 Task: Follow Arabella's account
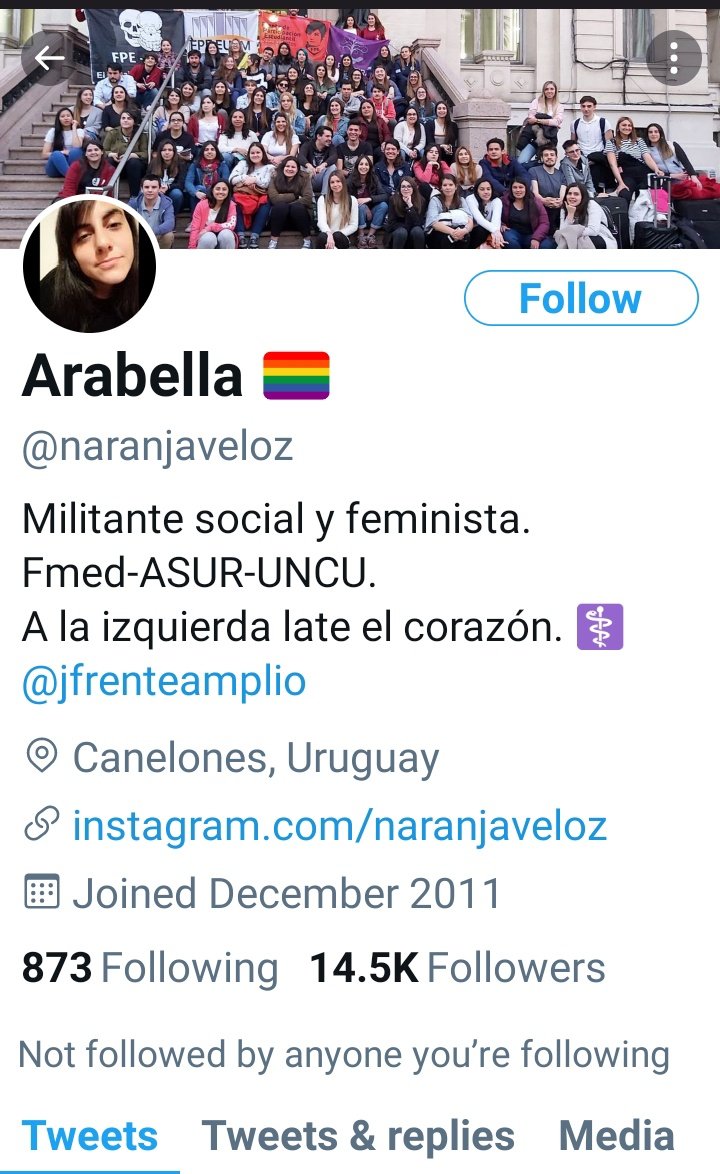click(x=581, y=298)
